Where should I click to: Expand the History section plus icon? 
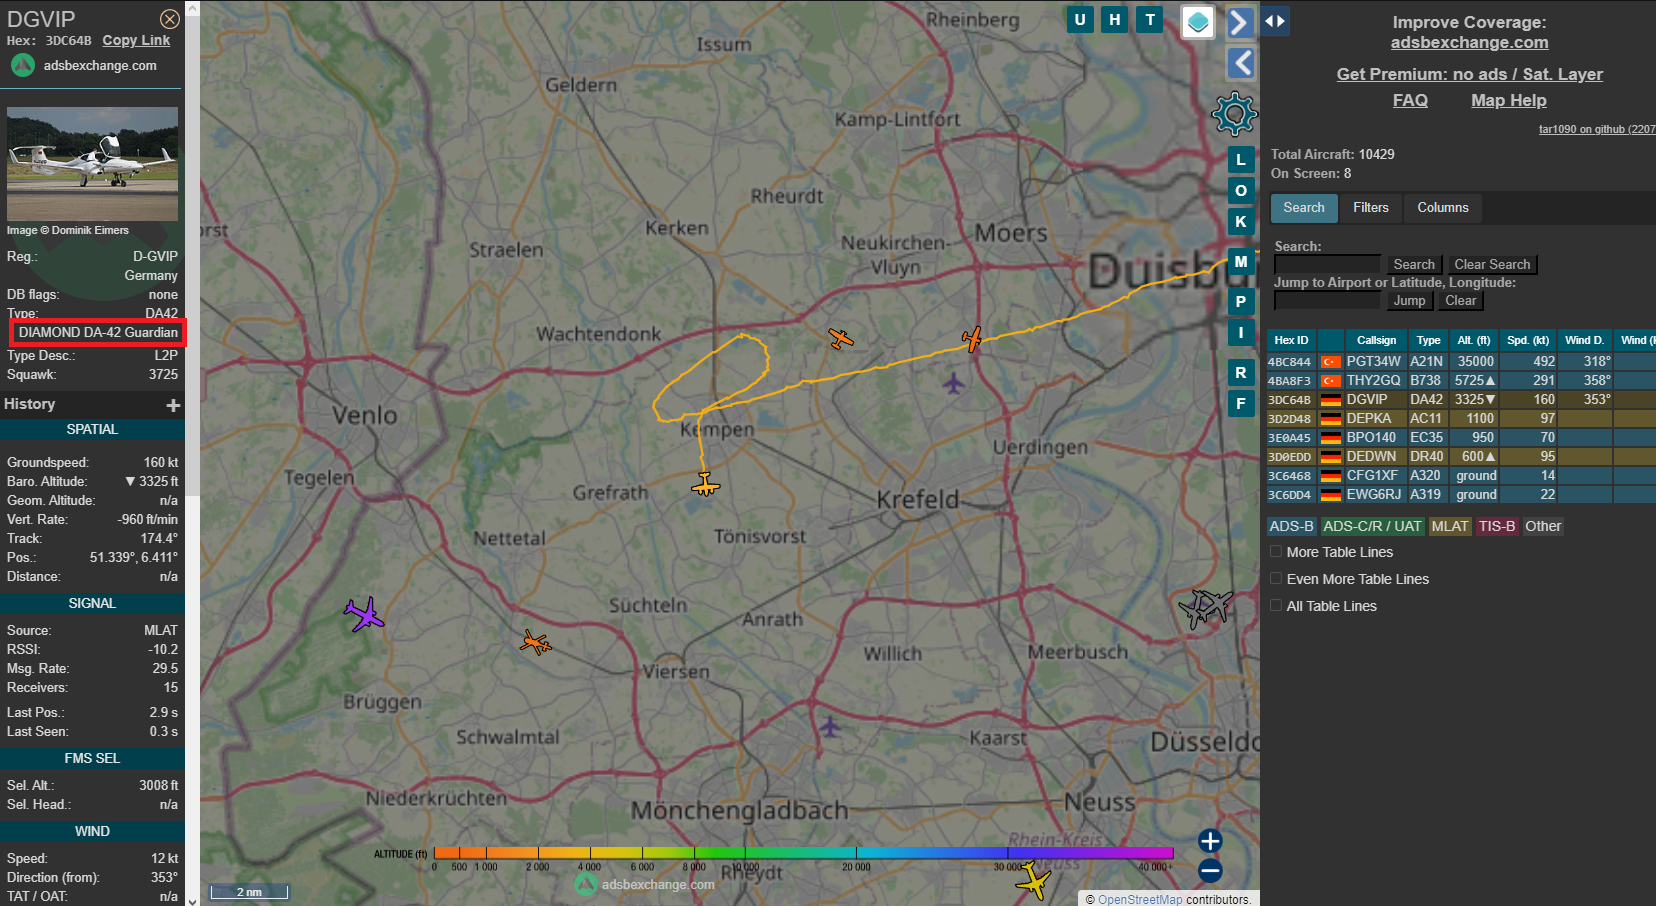[x=173, y=405]
